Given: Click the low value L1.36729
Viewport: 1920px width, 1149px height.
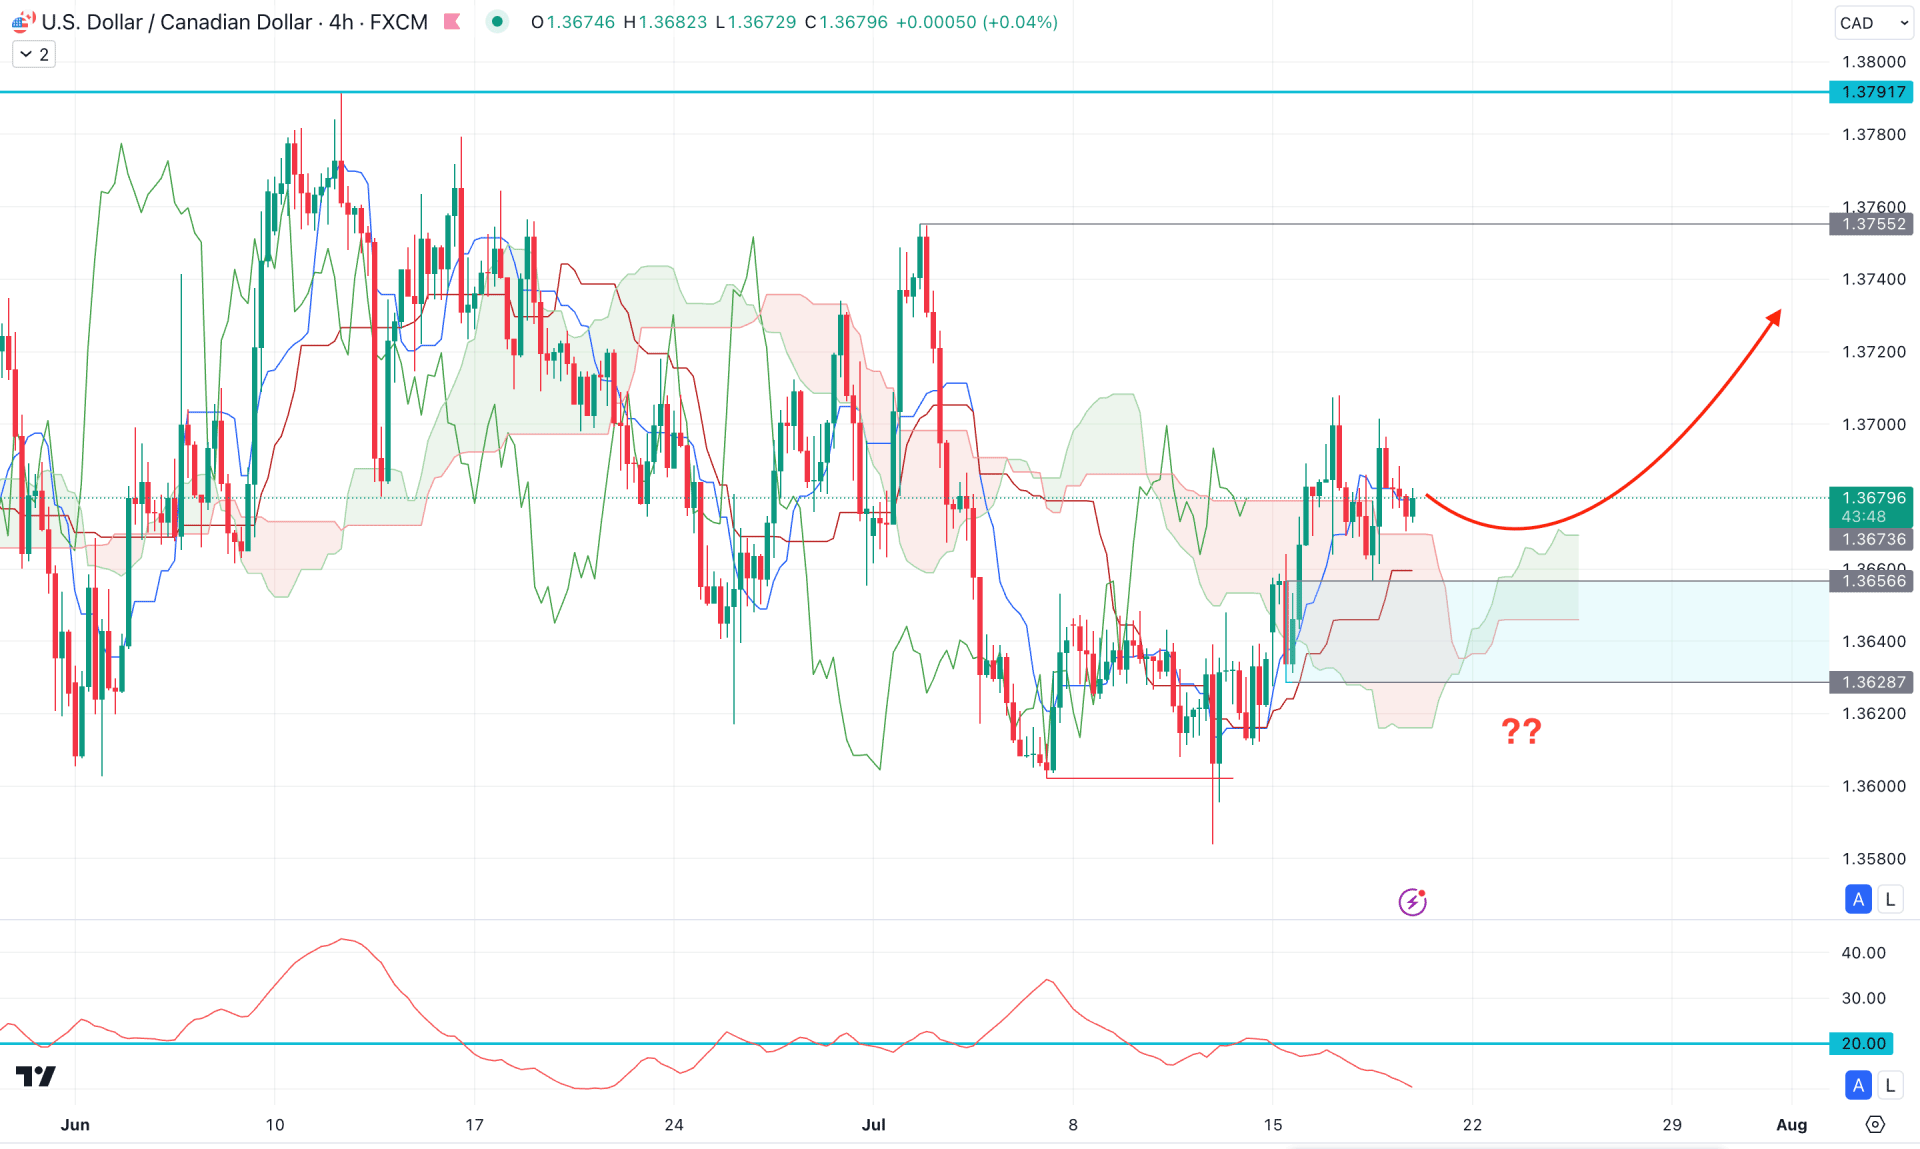Looking at the screenshot, I should (756, 22).
